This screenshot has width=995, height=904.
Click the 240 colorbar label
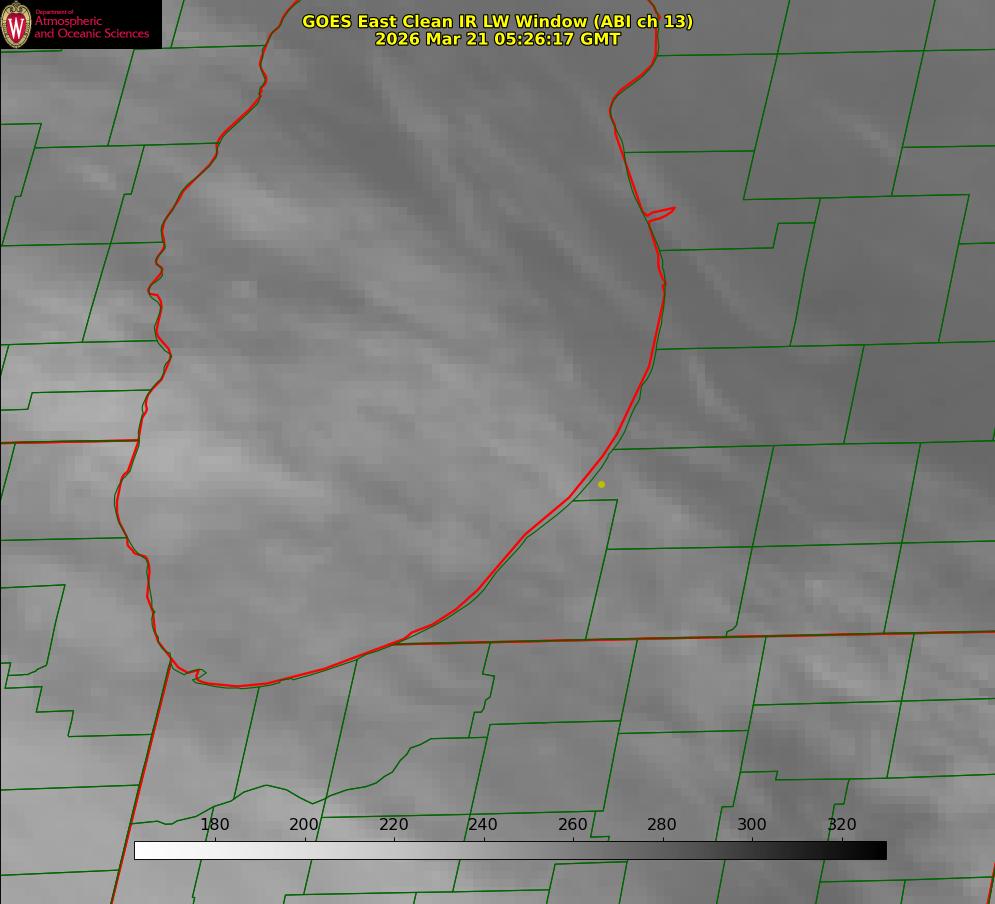coord(483,824)
